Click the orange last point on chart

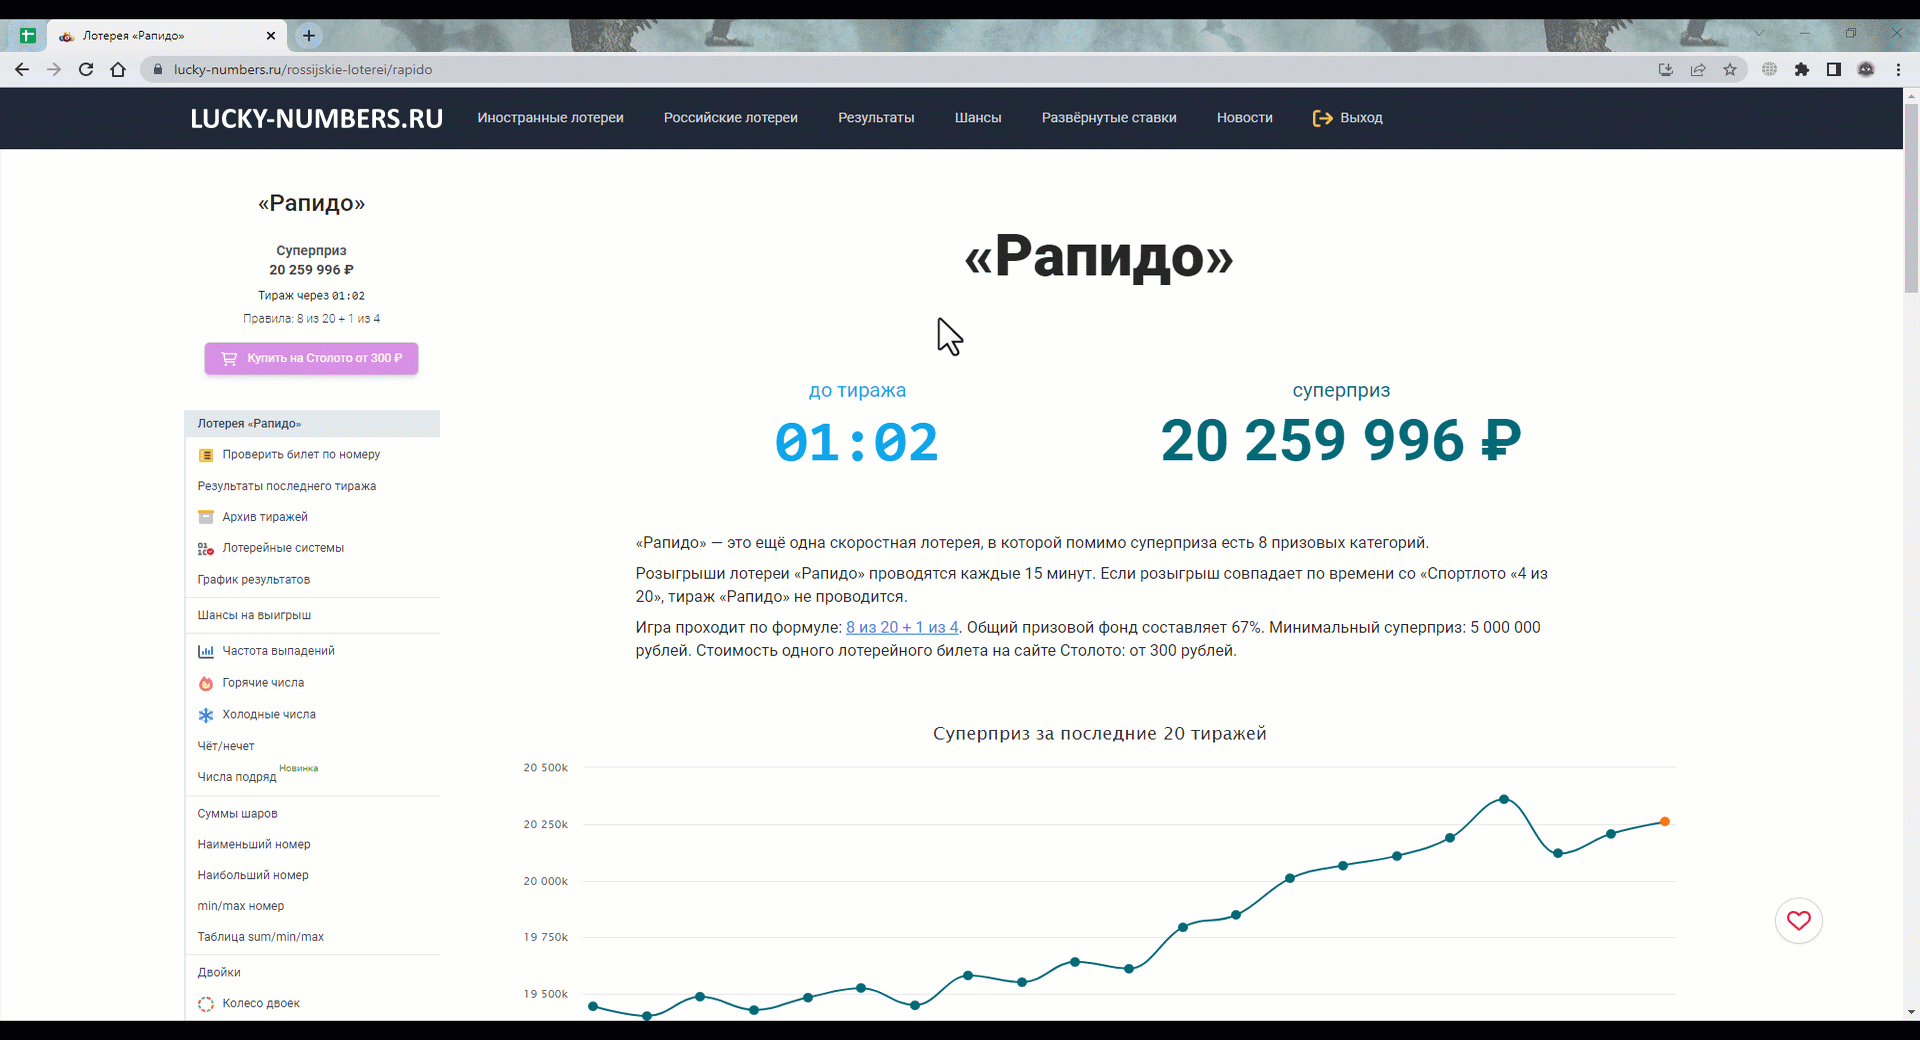pos(1665,822)
